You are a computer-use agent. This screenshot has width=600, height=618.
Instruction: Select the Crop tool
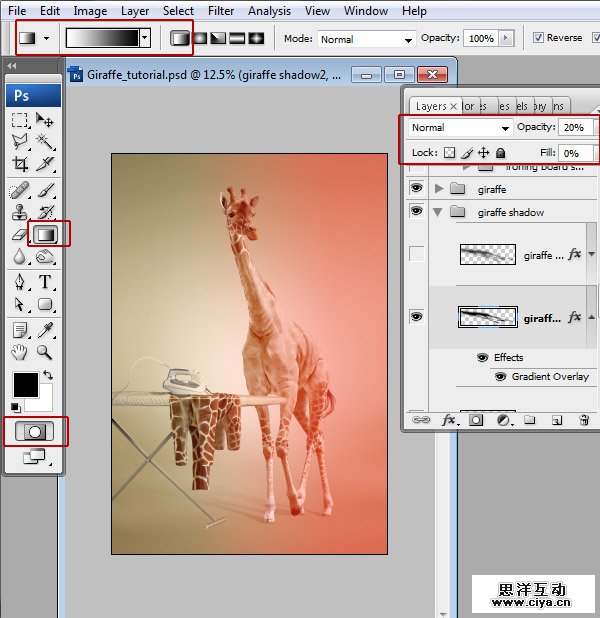coord(19,164)
